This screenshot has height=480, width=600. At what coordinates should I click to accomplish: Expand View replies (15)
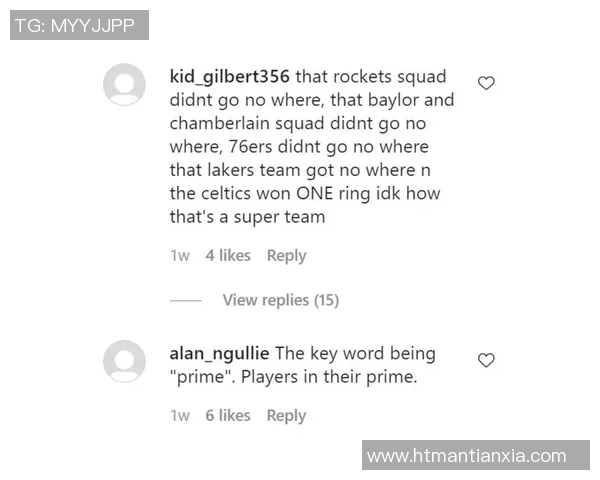point(280,300)
